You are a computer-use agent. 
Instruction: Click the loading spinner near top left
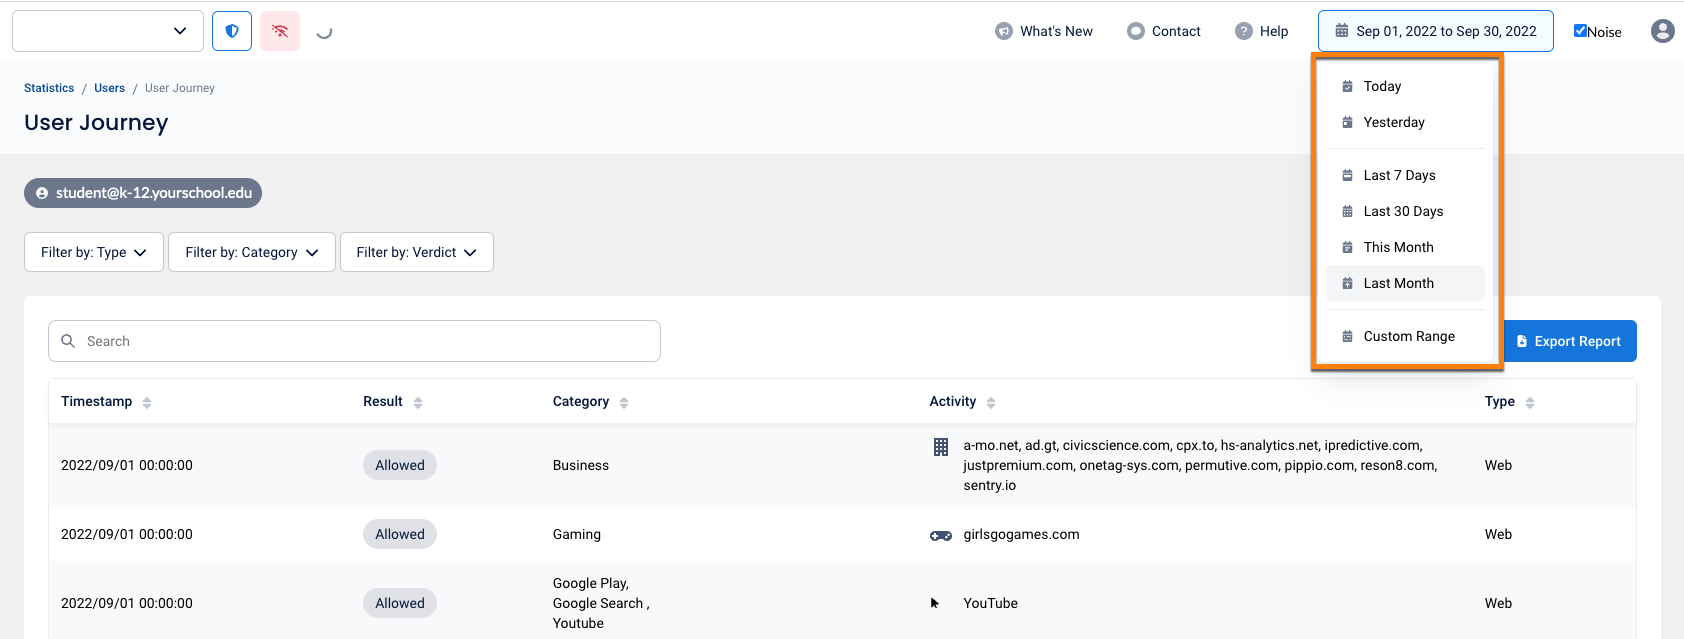324,31
